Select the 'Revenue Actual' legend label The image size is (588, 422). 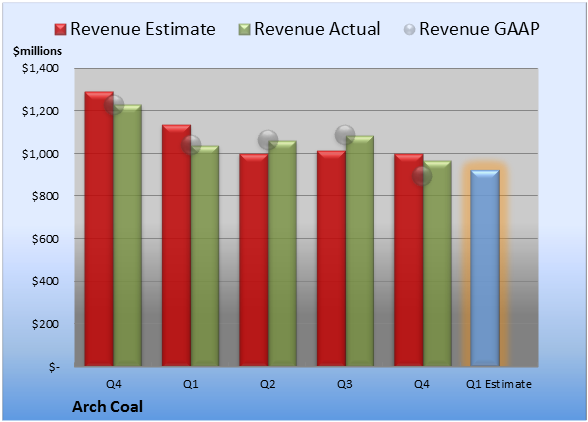(317, 29)
